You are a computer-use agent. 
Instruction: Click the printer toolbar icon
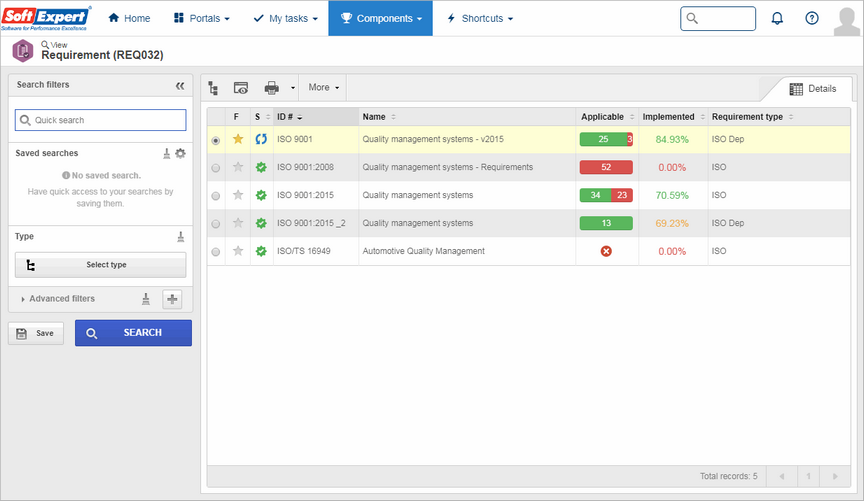point(272,88)
